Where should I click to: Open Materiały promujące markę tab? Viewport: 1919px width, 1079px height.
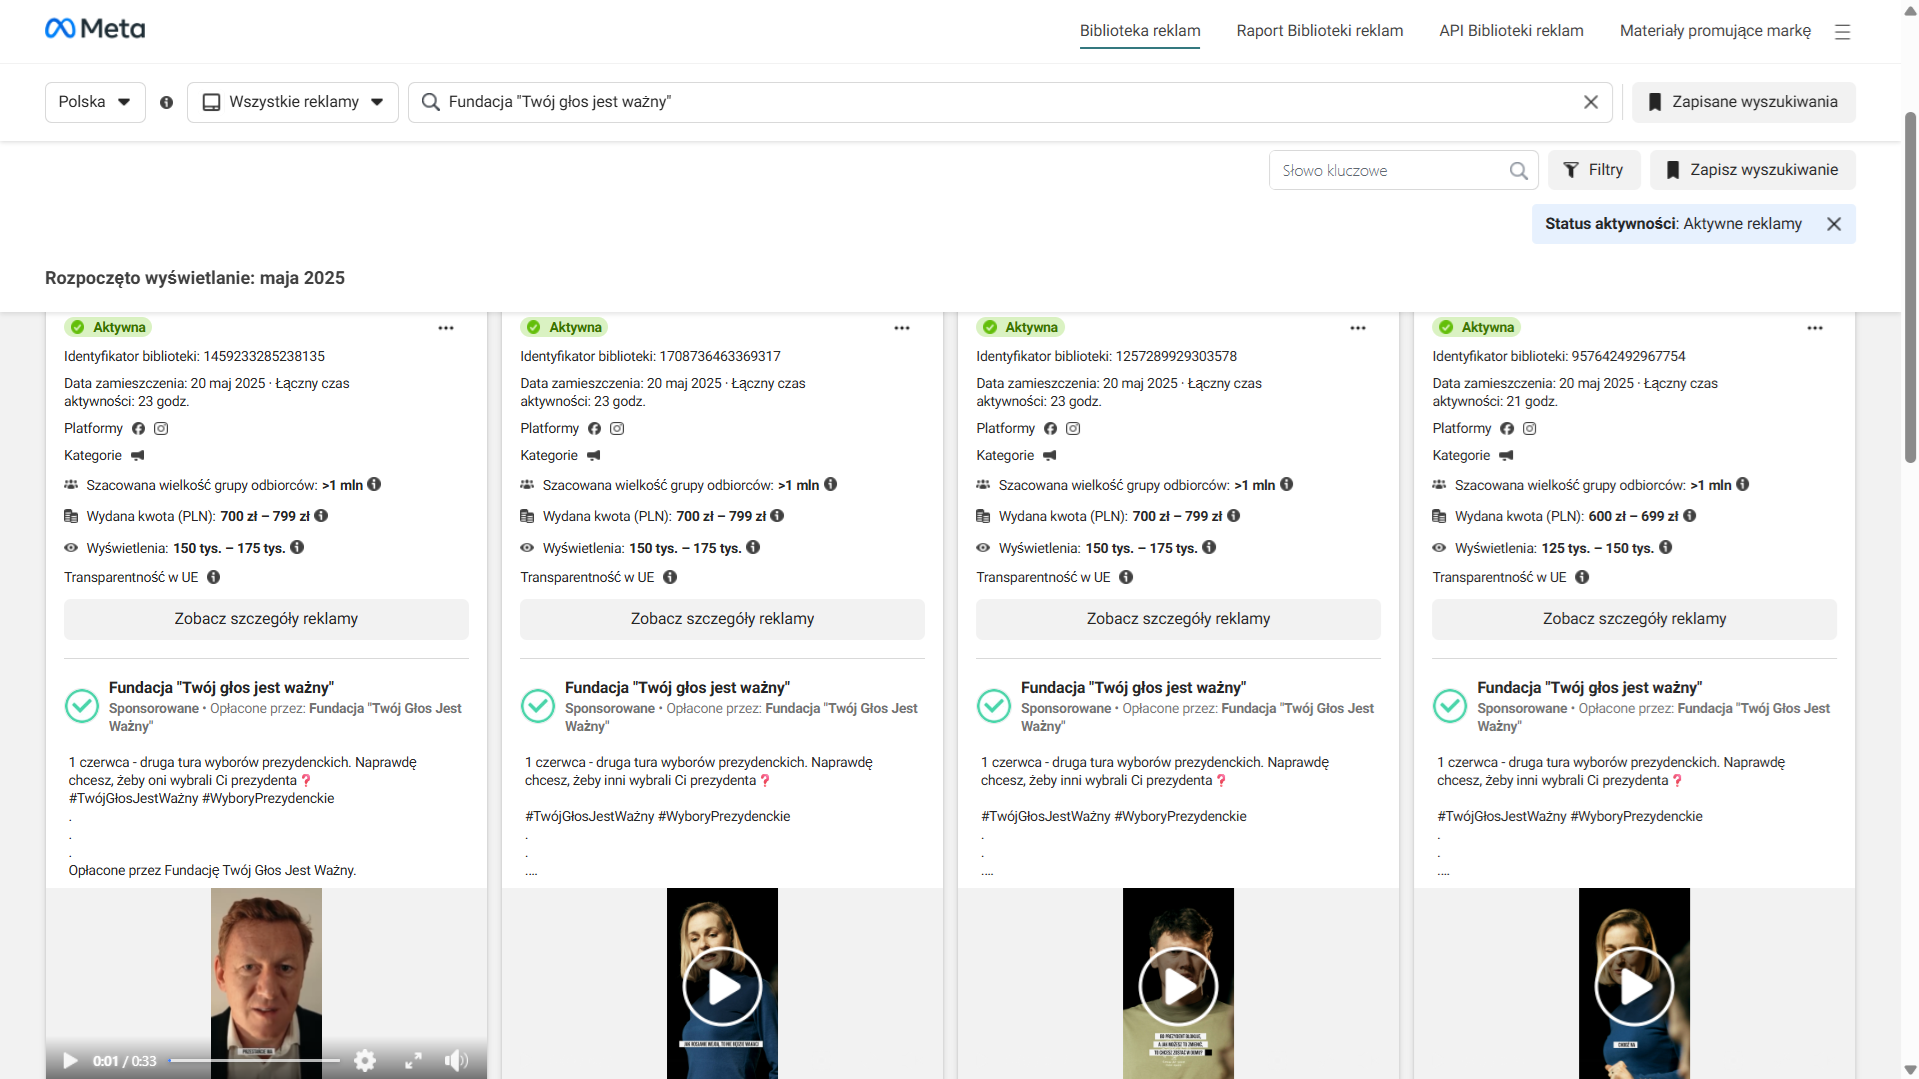1715,31
